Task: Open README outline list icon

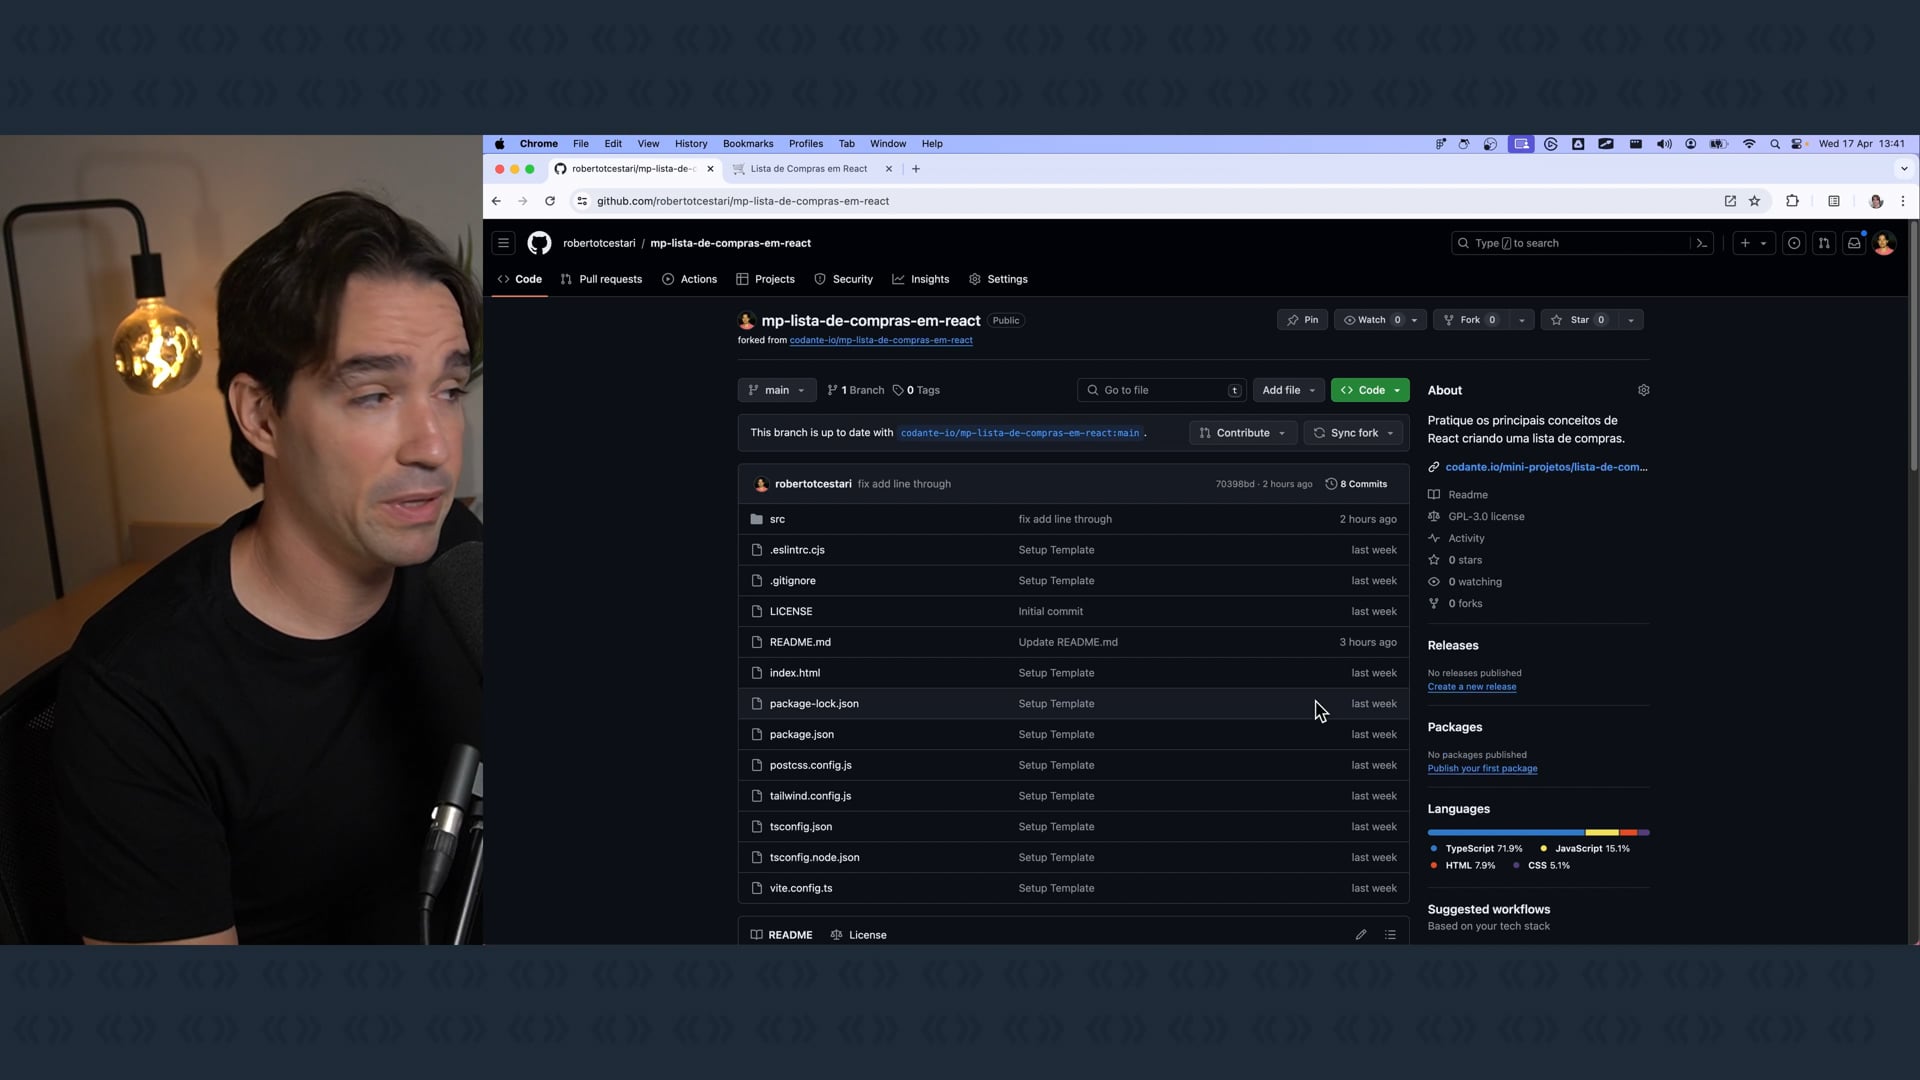Action: [x=1390, y=935]
